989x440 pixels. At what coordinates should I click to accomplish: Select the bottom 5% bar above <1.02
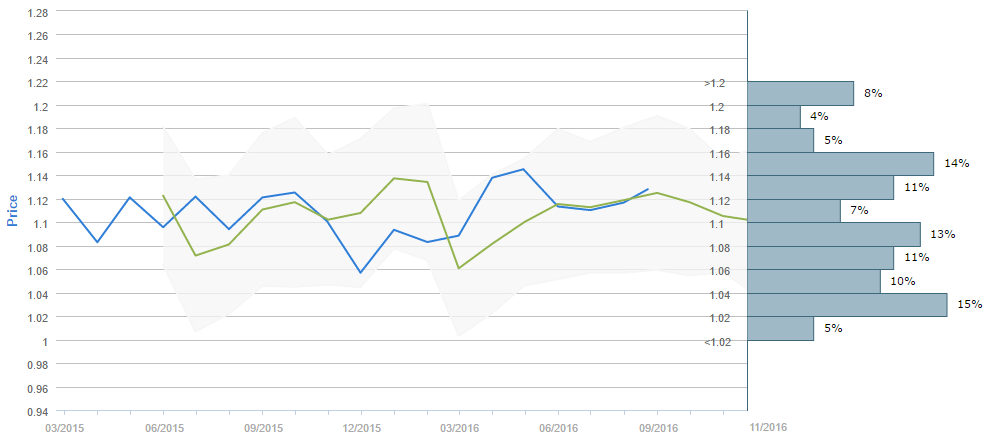pos(780,328)
